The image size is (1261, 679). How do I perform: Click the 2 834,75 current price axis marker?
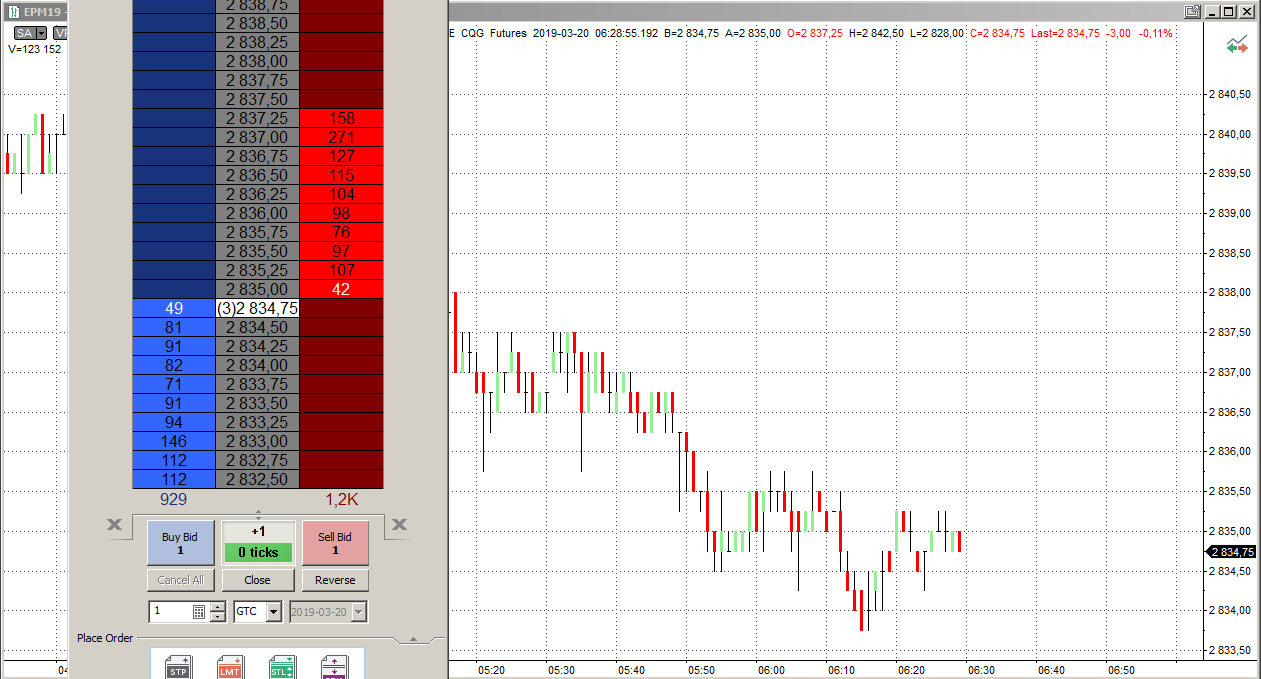(1232, 552)
